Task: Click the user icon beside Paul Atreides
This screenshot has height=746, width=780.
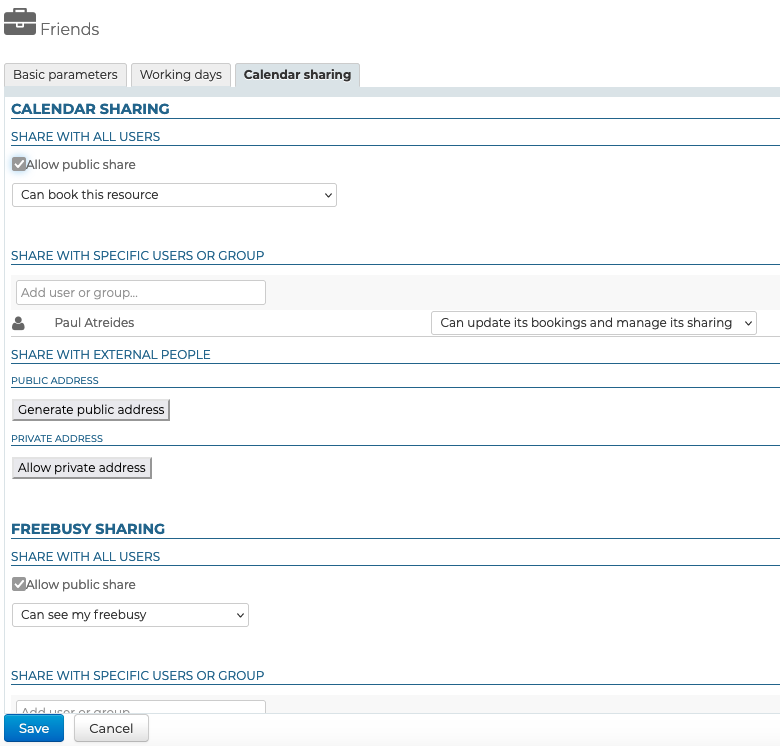Action: coord(19,323)
